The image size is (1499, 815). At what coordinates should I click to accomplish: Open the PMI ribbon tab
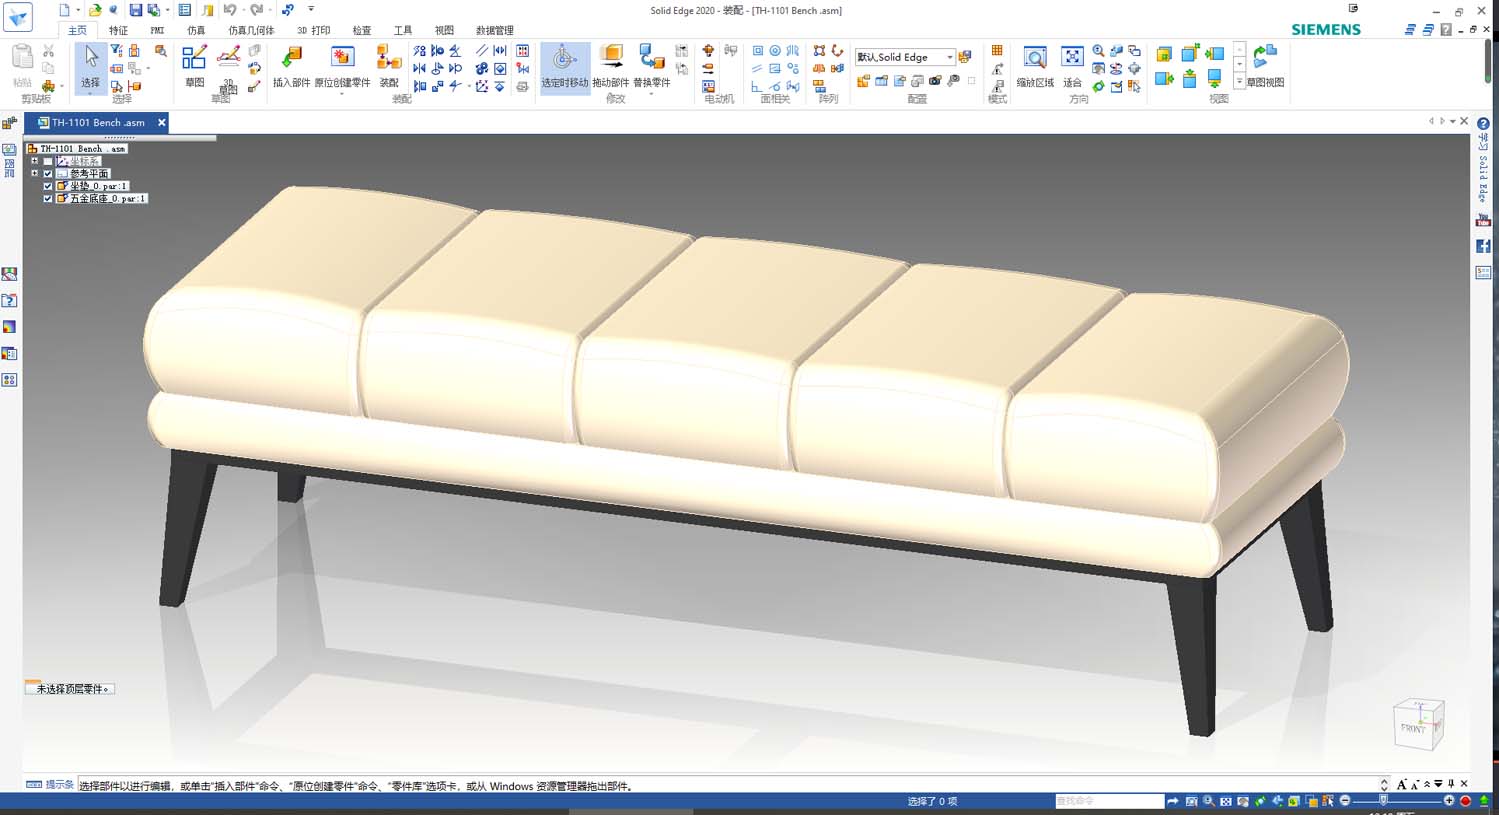tap(157, 30)
